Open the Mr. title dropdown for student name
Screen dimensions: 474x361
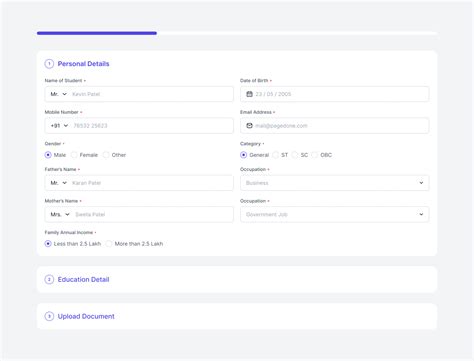pyautogui.click(x=59, y=94)
